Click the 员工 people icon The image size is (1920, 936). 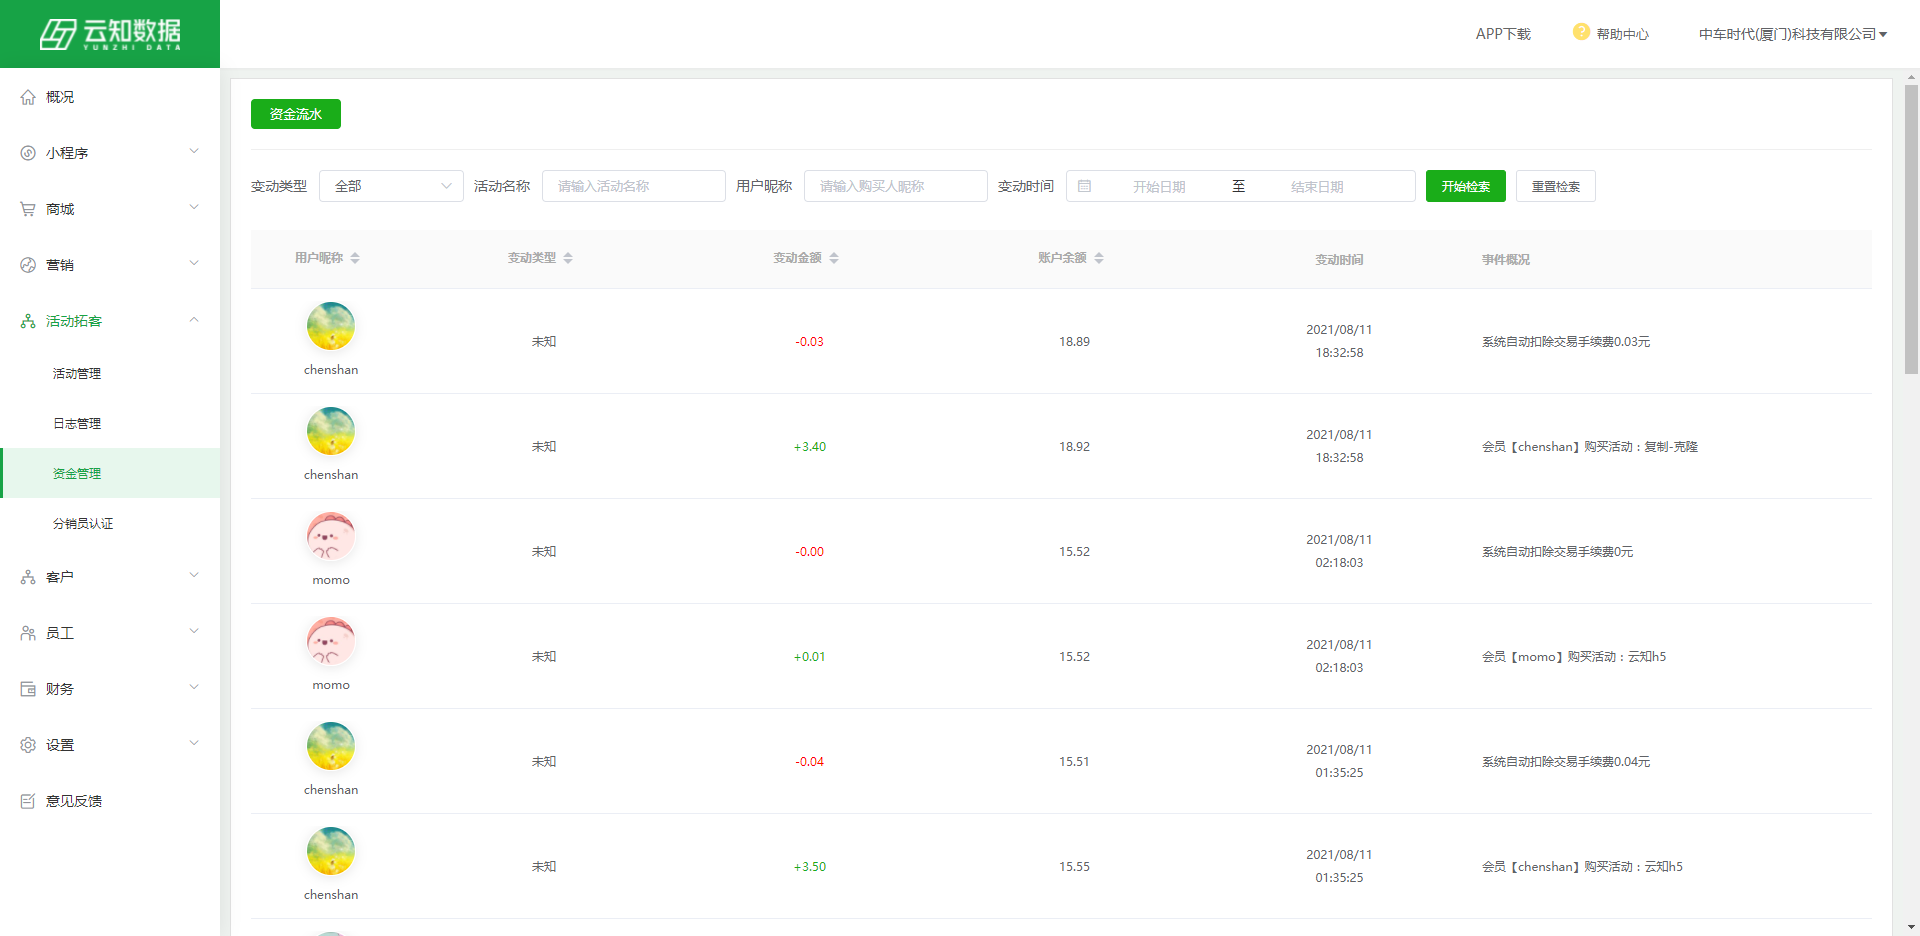tap(28, 633)
